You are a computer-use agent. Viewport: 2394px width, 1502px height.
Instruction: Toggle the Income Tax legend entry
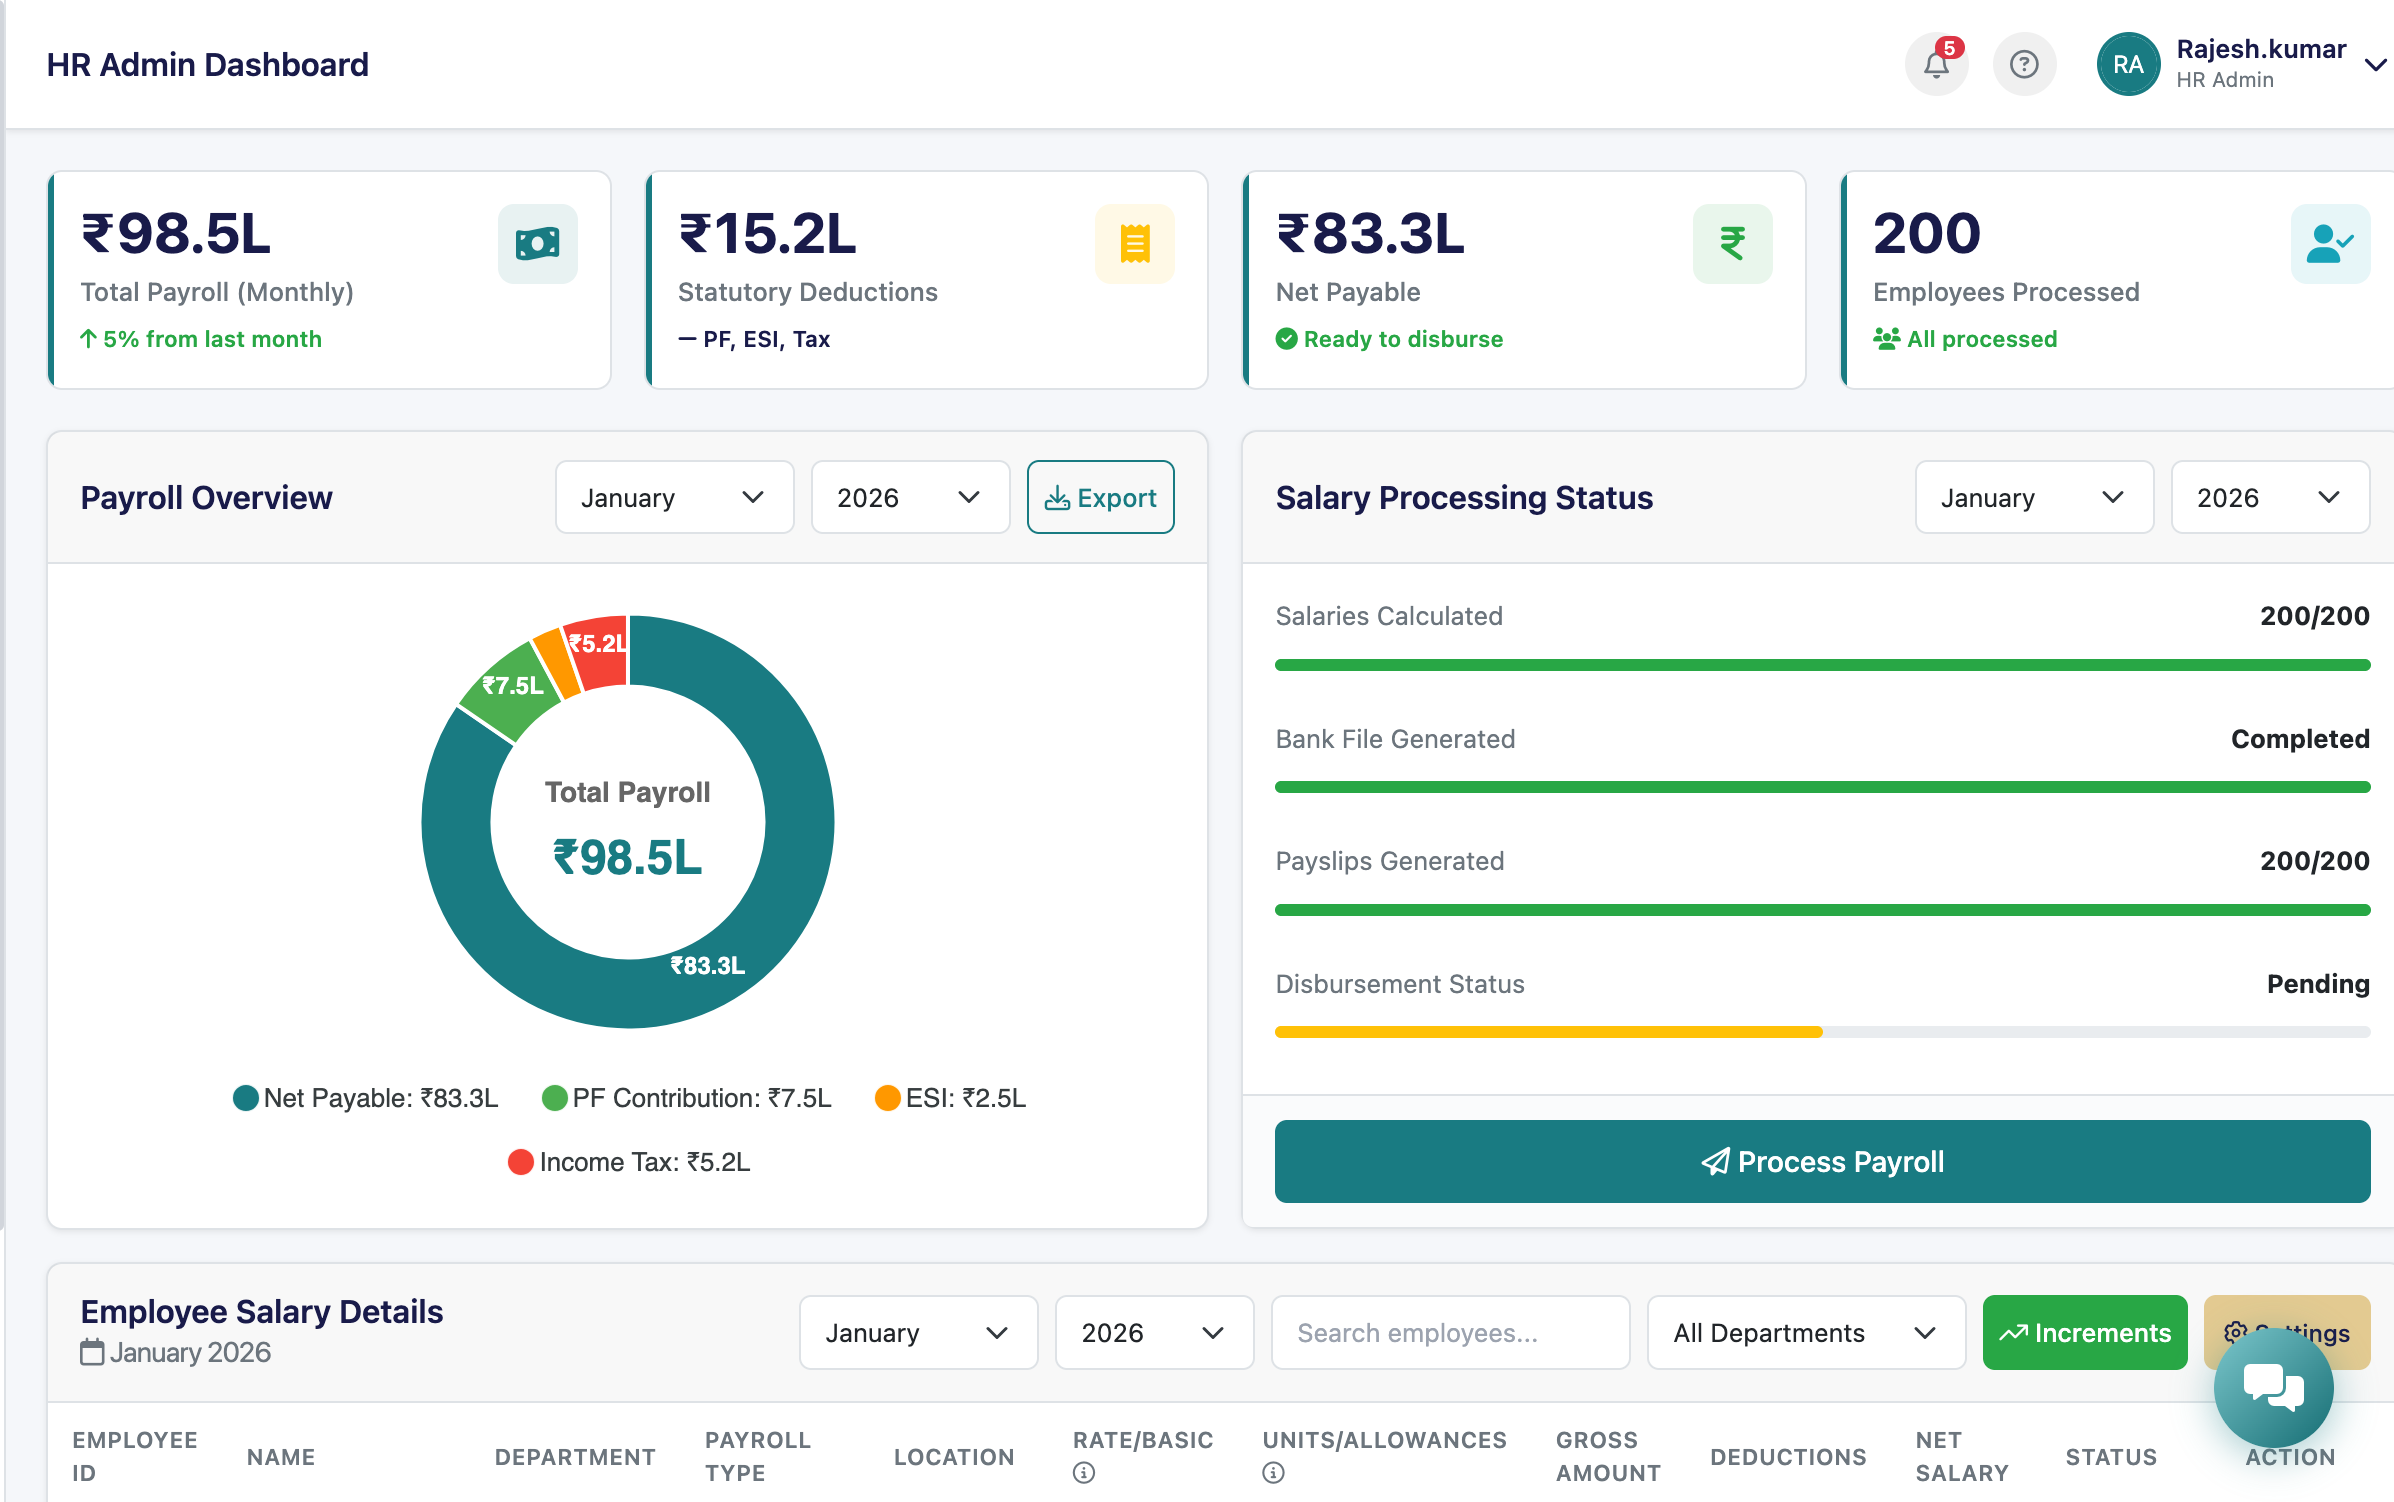tap(628, 1161)
